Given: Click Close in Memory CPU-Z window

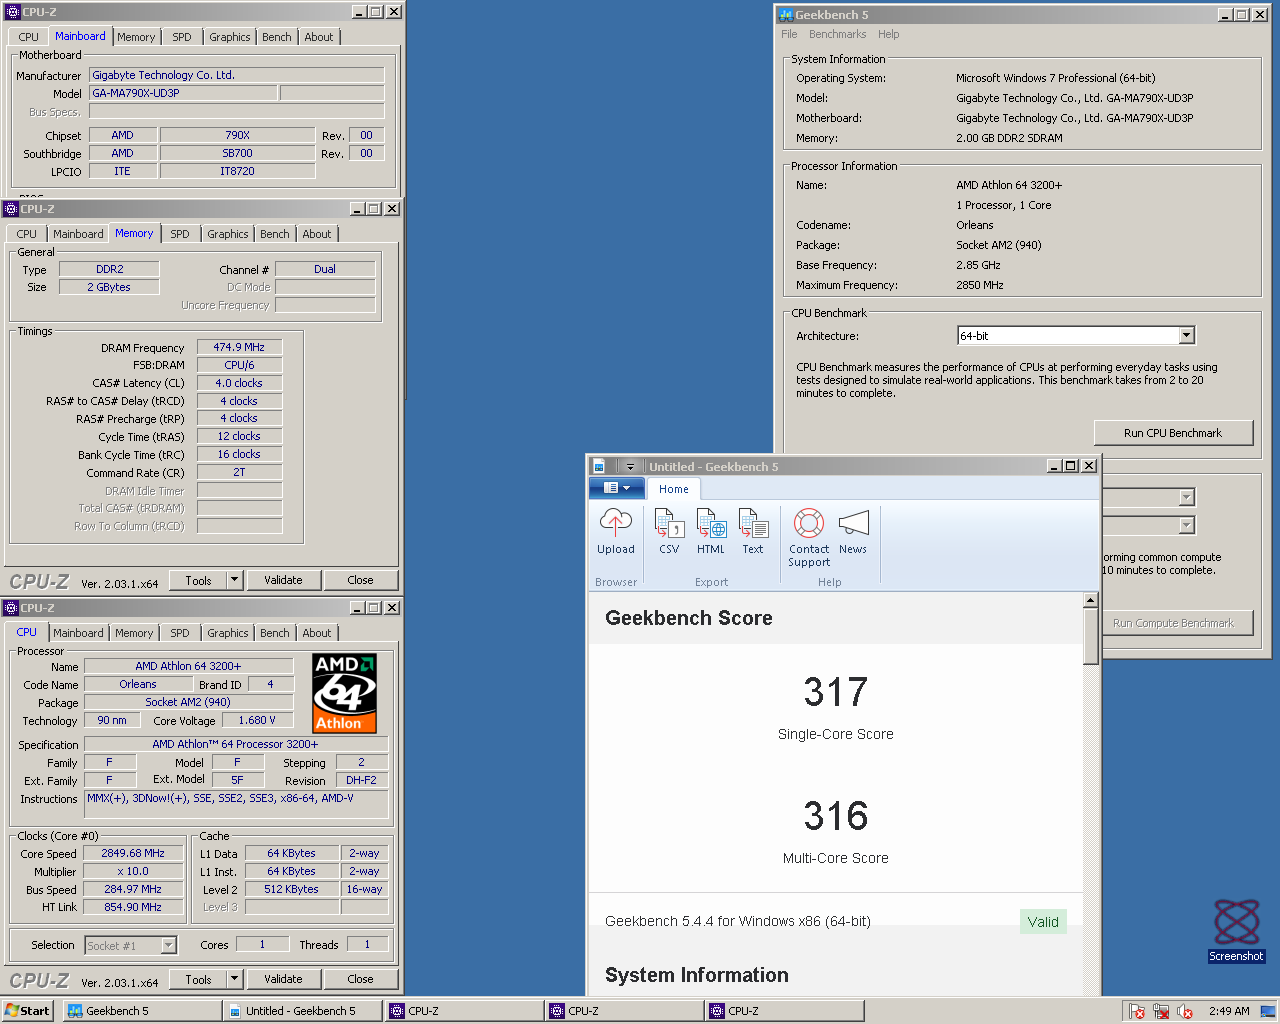Looking at the screenshot, I should (x=360, y=580).
